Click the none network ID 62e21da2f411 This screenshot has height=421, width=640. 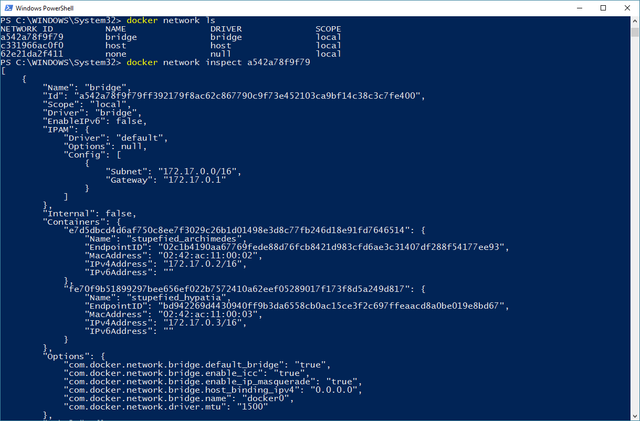[33, 54]
